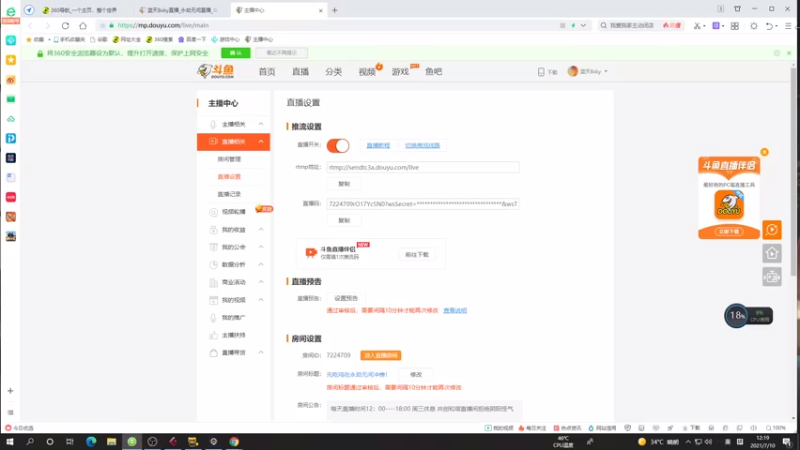Reload the page with refresh icon
The width and height of the screenshot is (800, 450).
(x=65, y=26)
